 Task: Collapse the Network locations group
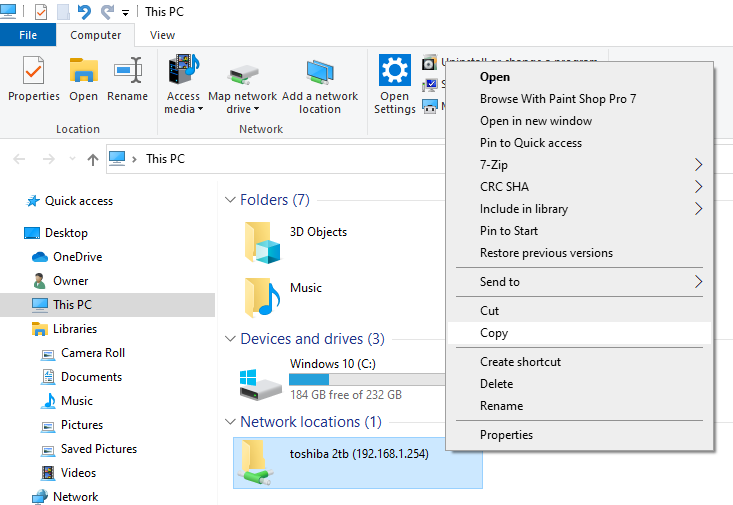point(230,422)
